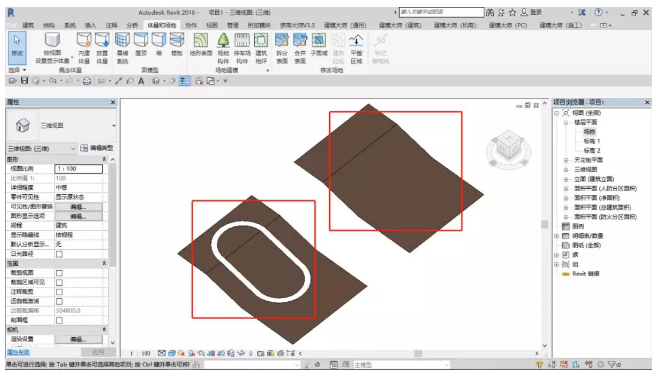Toggle the 裁剪区域可见 crop region visible checkbox
The height and width of the screenshot is (375, 660).
tap(59, 282)
